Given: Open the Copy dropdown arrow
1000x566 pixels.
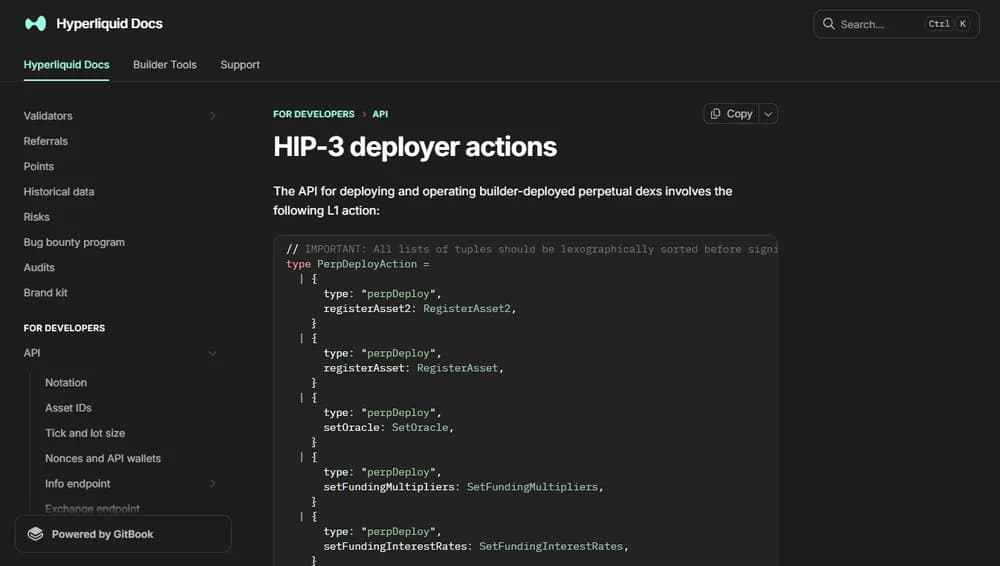Looking at the screenshot, I should (x=768, y=114).
